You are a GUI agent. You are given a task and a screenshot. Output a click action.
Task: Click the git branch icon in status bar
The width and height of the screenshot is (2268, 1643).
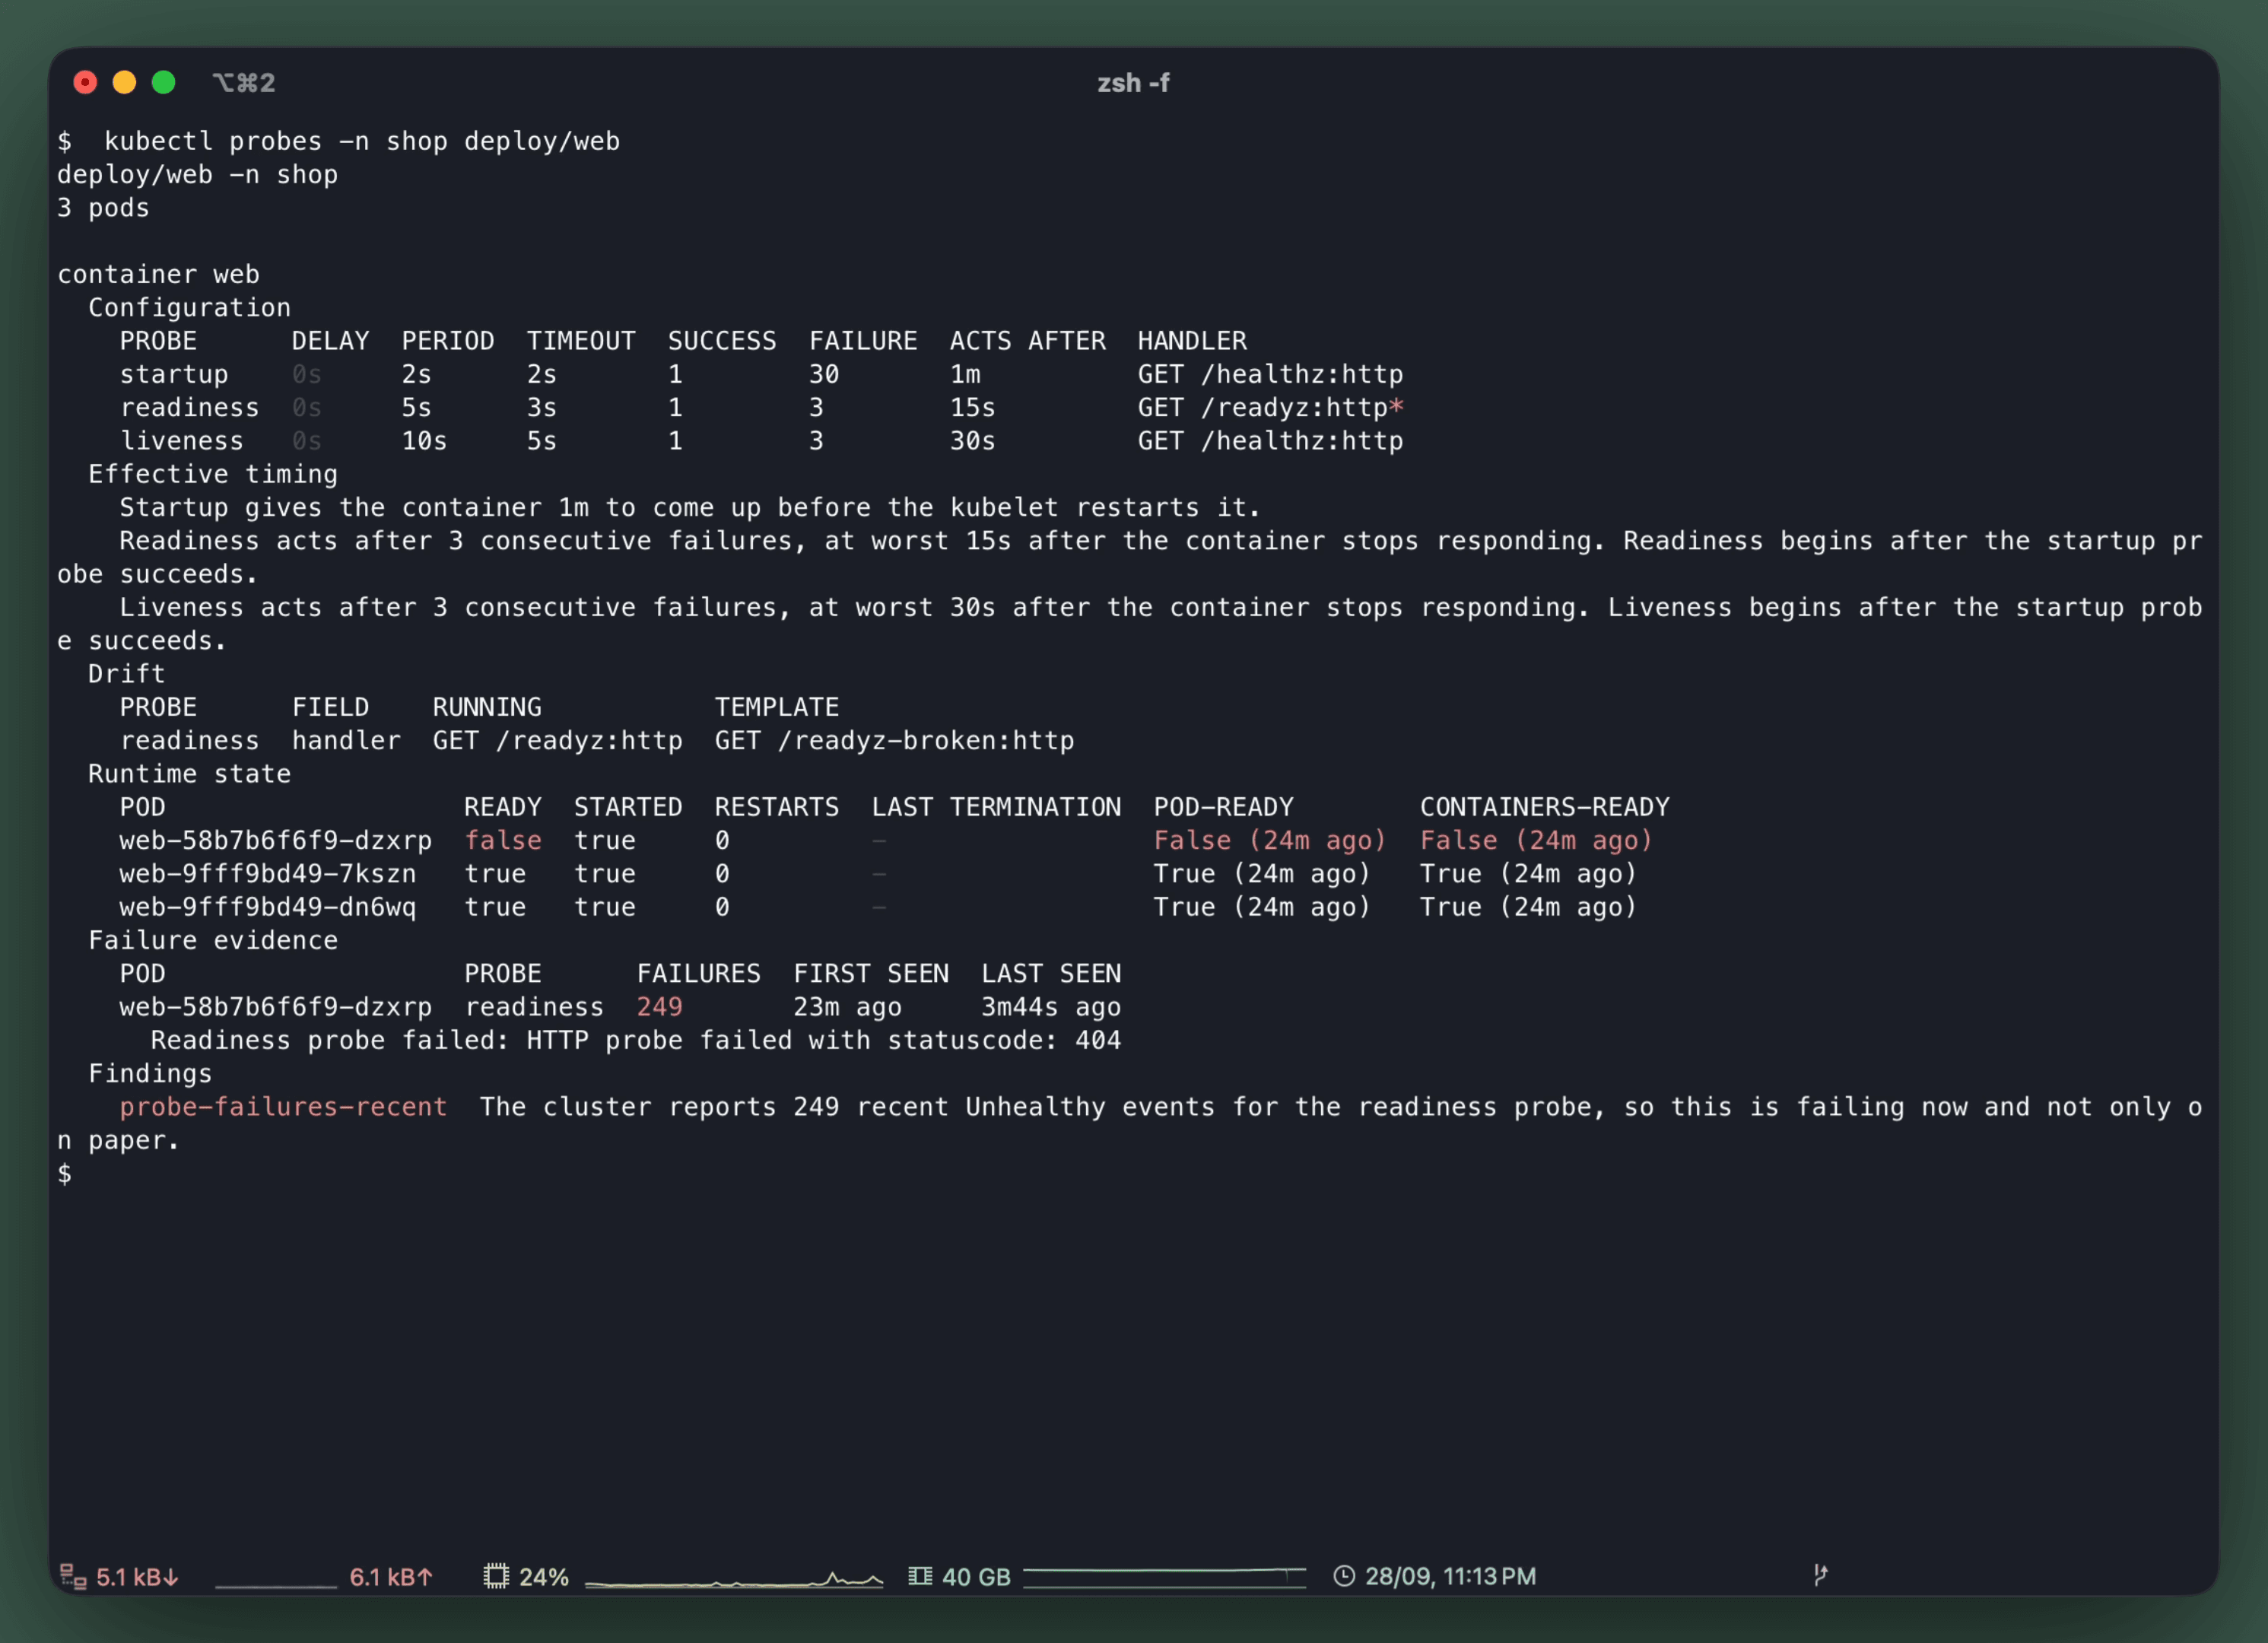click(1820, 1575)
